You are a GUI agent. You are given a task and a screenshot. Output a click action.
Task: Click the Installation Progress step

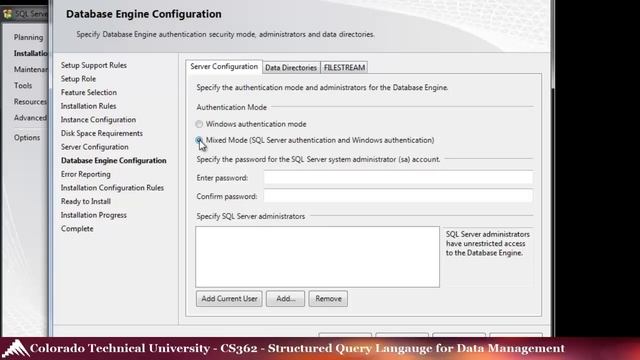click(x=93, y=215)
